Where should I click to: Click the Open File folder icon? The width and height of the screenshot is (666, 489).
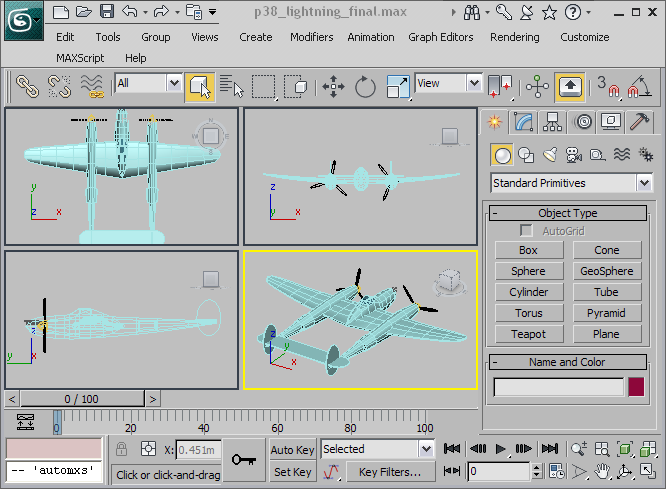[84, 12]
